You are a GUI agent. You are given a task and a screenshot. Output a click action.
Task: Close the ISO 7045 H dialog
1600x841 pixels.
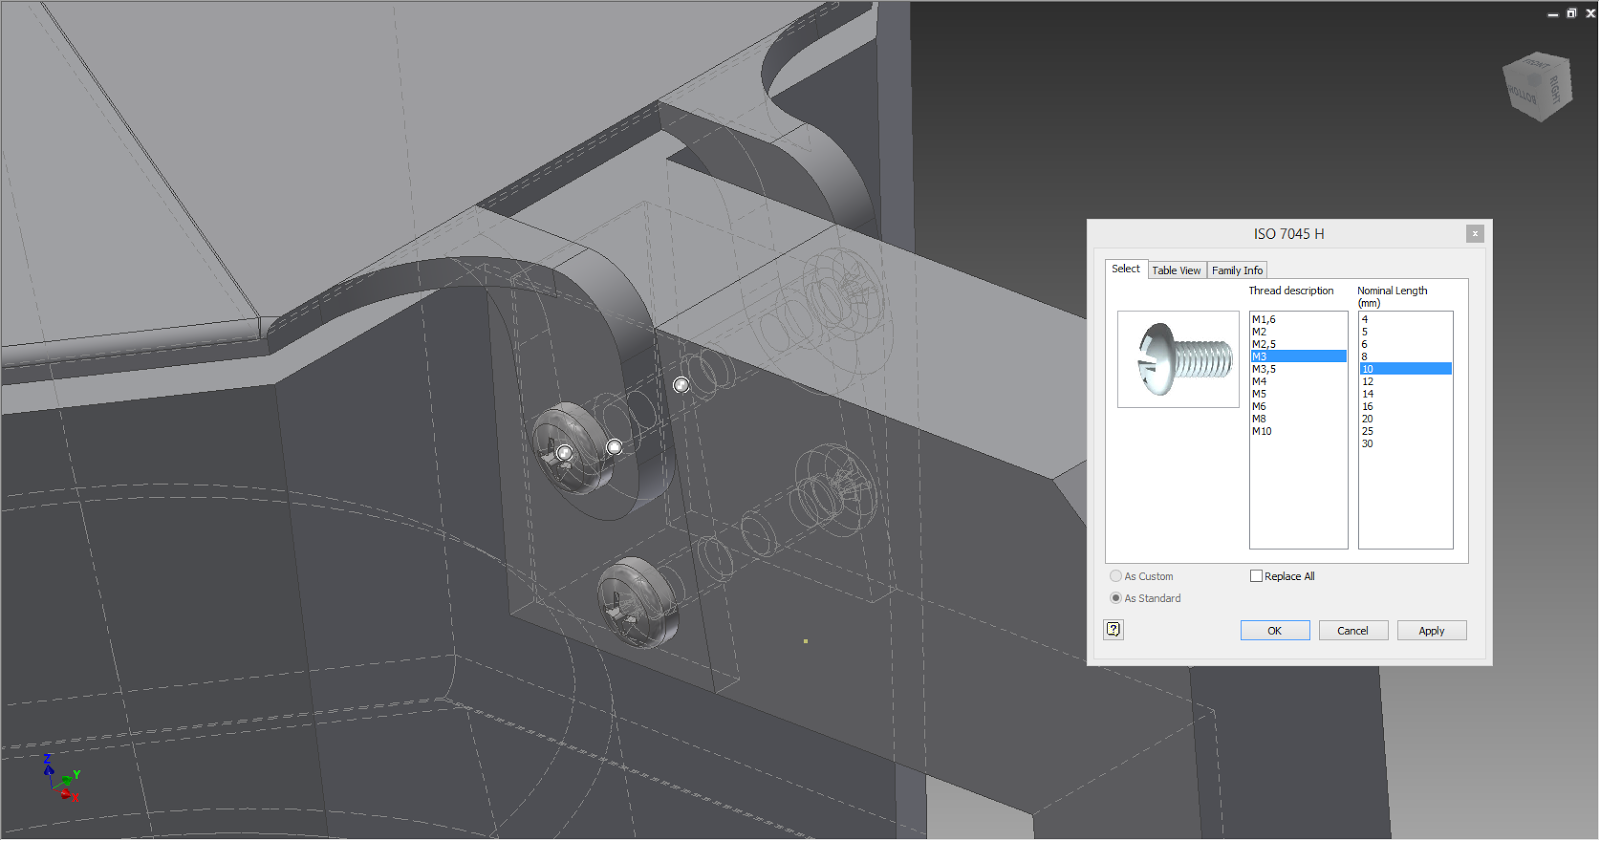(x=1475, y=234)
